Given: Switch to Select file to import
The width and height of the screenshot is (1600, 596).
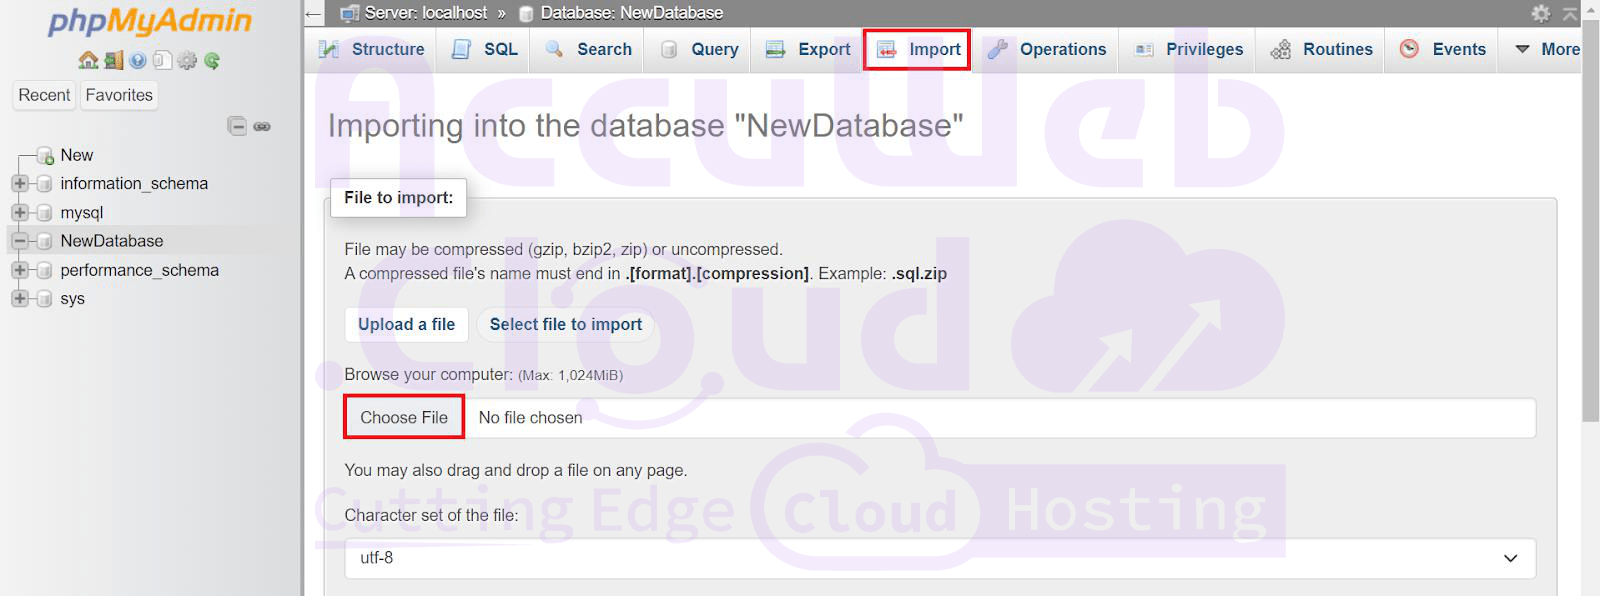Looking at the screenshot, I should (565, 324).
